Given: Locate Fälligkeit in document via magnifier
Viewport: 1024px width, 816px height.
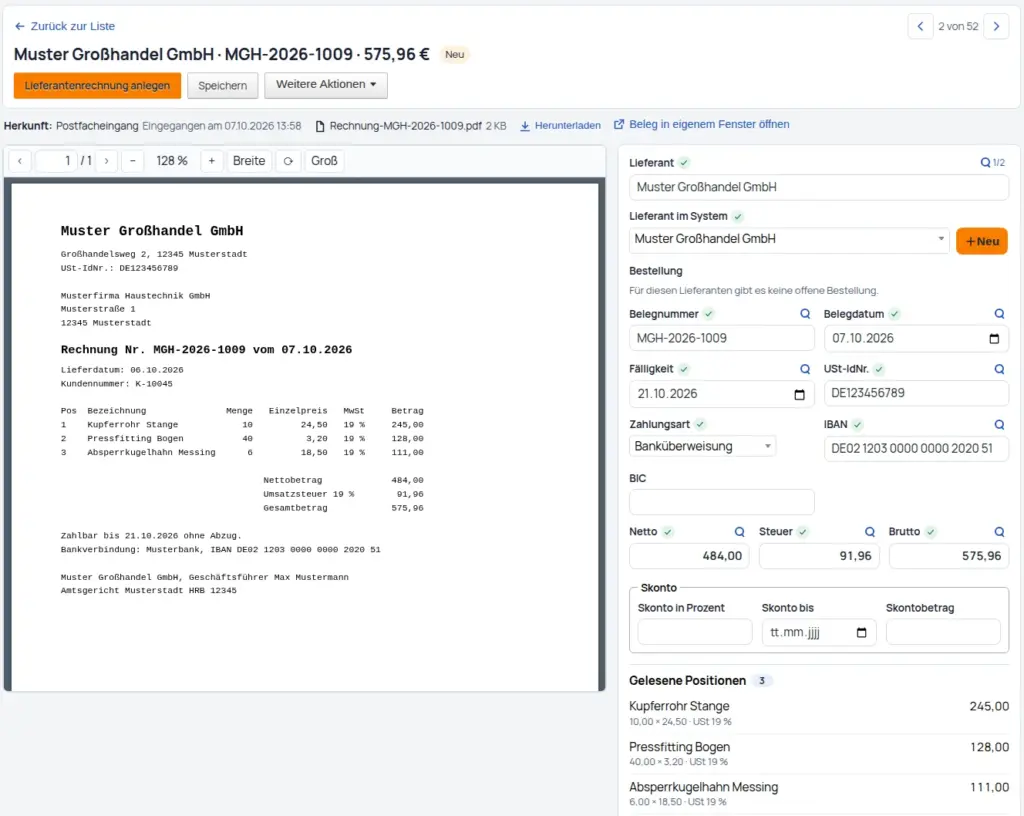Looking at the screenshot, I should pos(805,369).
